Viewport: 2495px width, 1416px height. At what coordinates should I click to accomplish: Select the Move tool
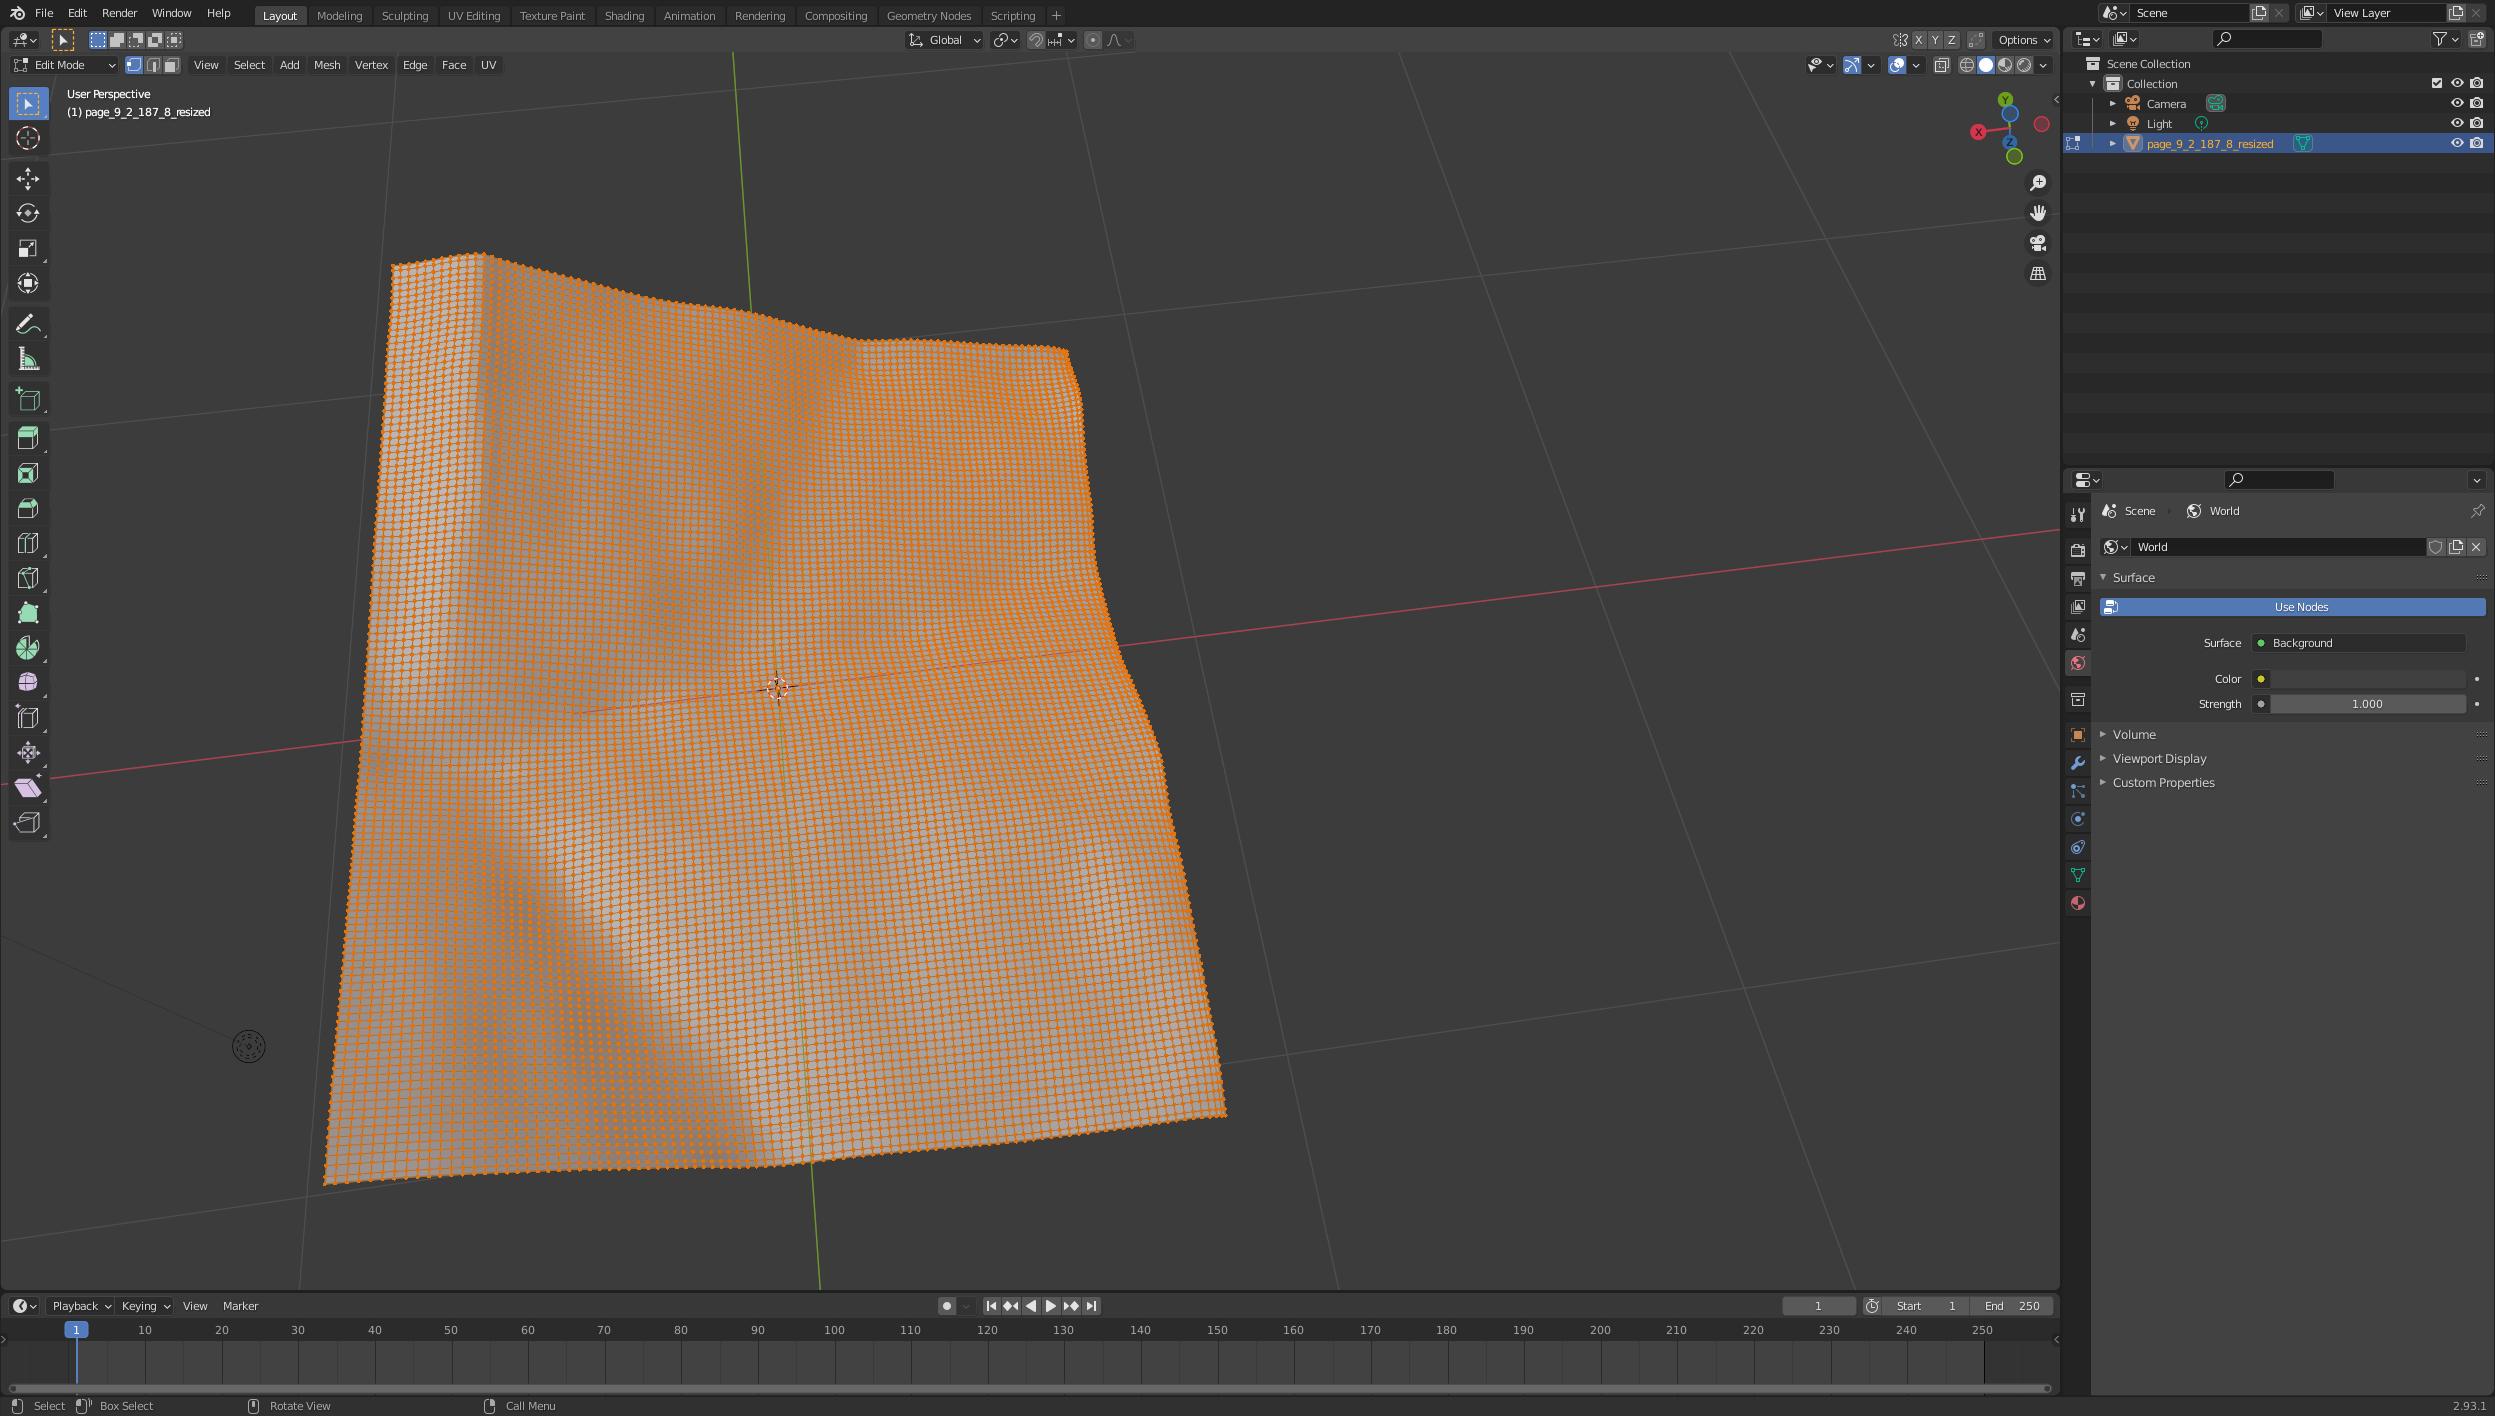tap(28, 179)
